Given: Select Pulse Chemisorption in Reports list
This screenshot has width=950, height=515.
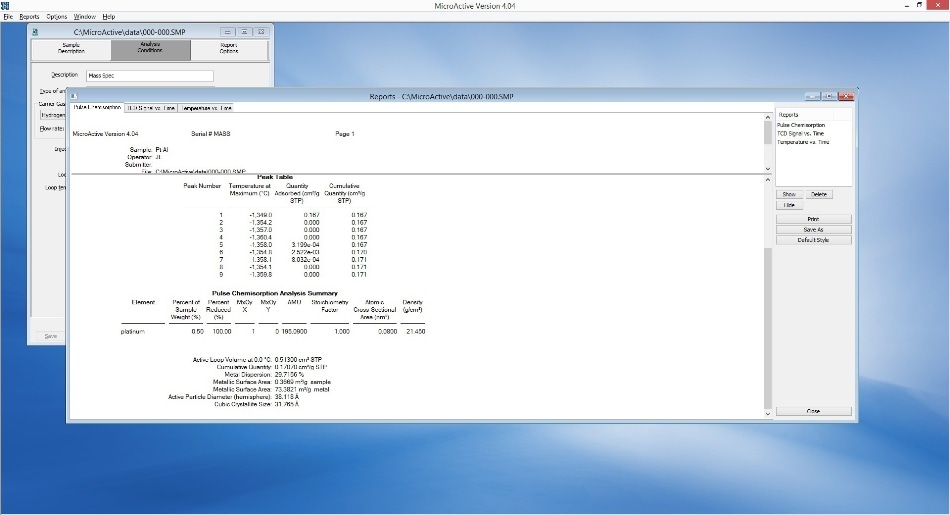Looking at the screenshot, I should click(801, 125).
